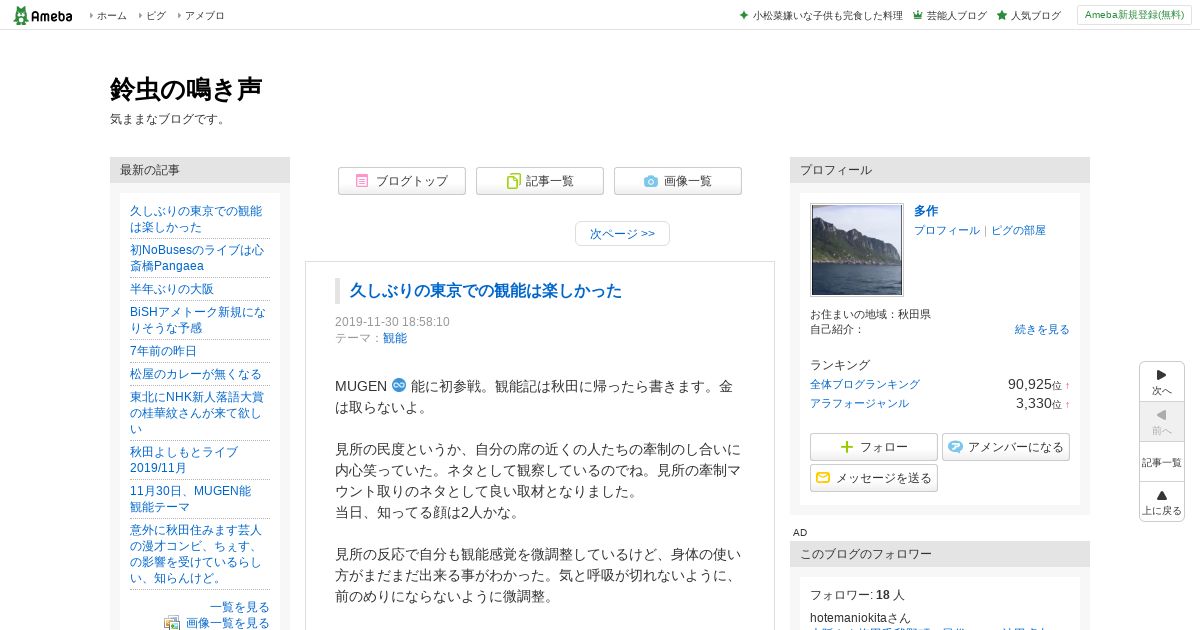Click the blue camera 画像一覧 icon
The height and width of the screenshot is (630, 1200).
(651, 181)
